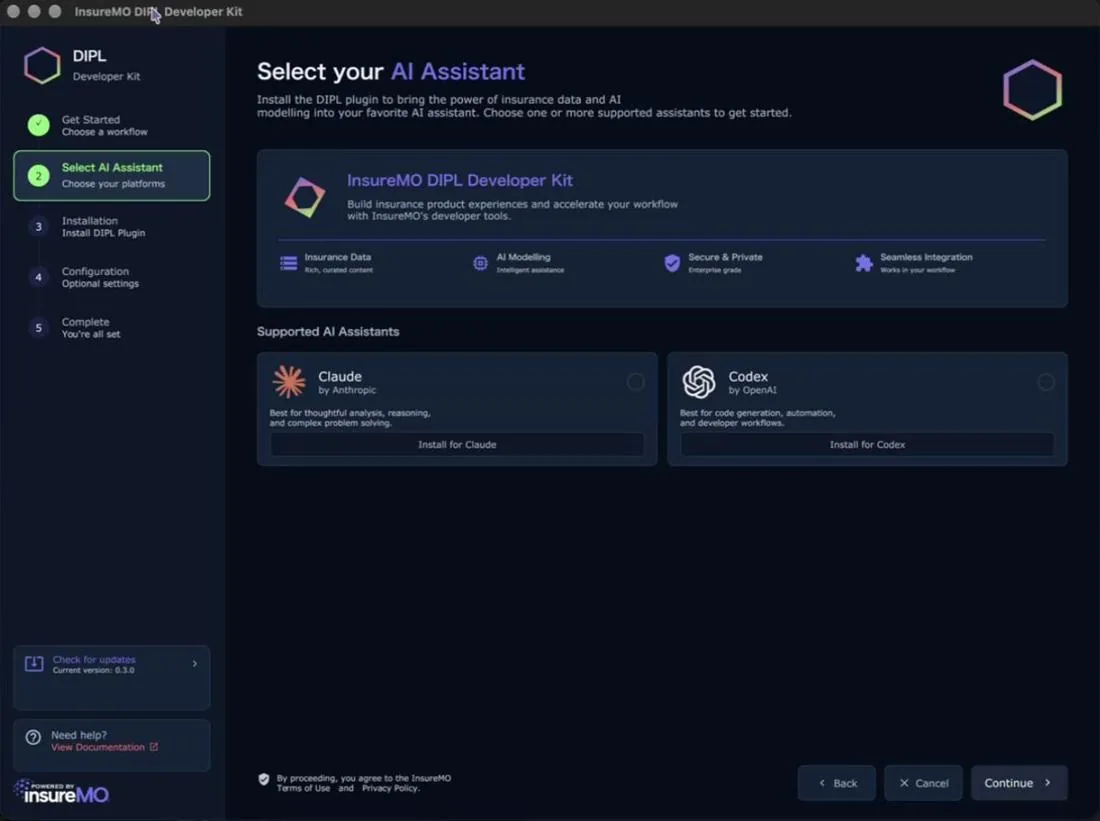The width and height of the screenshot is (1100, 821).
Task: Click the window minimize traffic light button
Action: [34, 12]
